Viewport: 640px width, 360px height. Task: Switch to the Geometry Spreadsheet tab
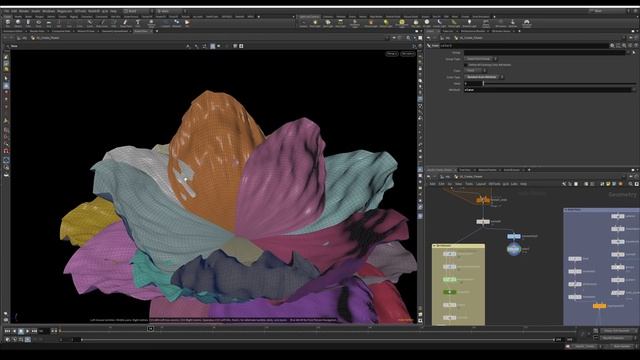pyautogui.click(x=115, y=31)
